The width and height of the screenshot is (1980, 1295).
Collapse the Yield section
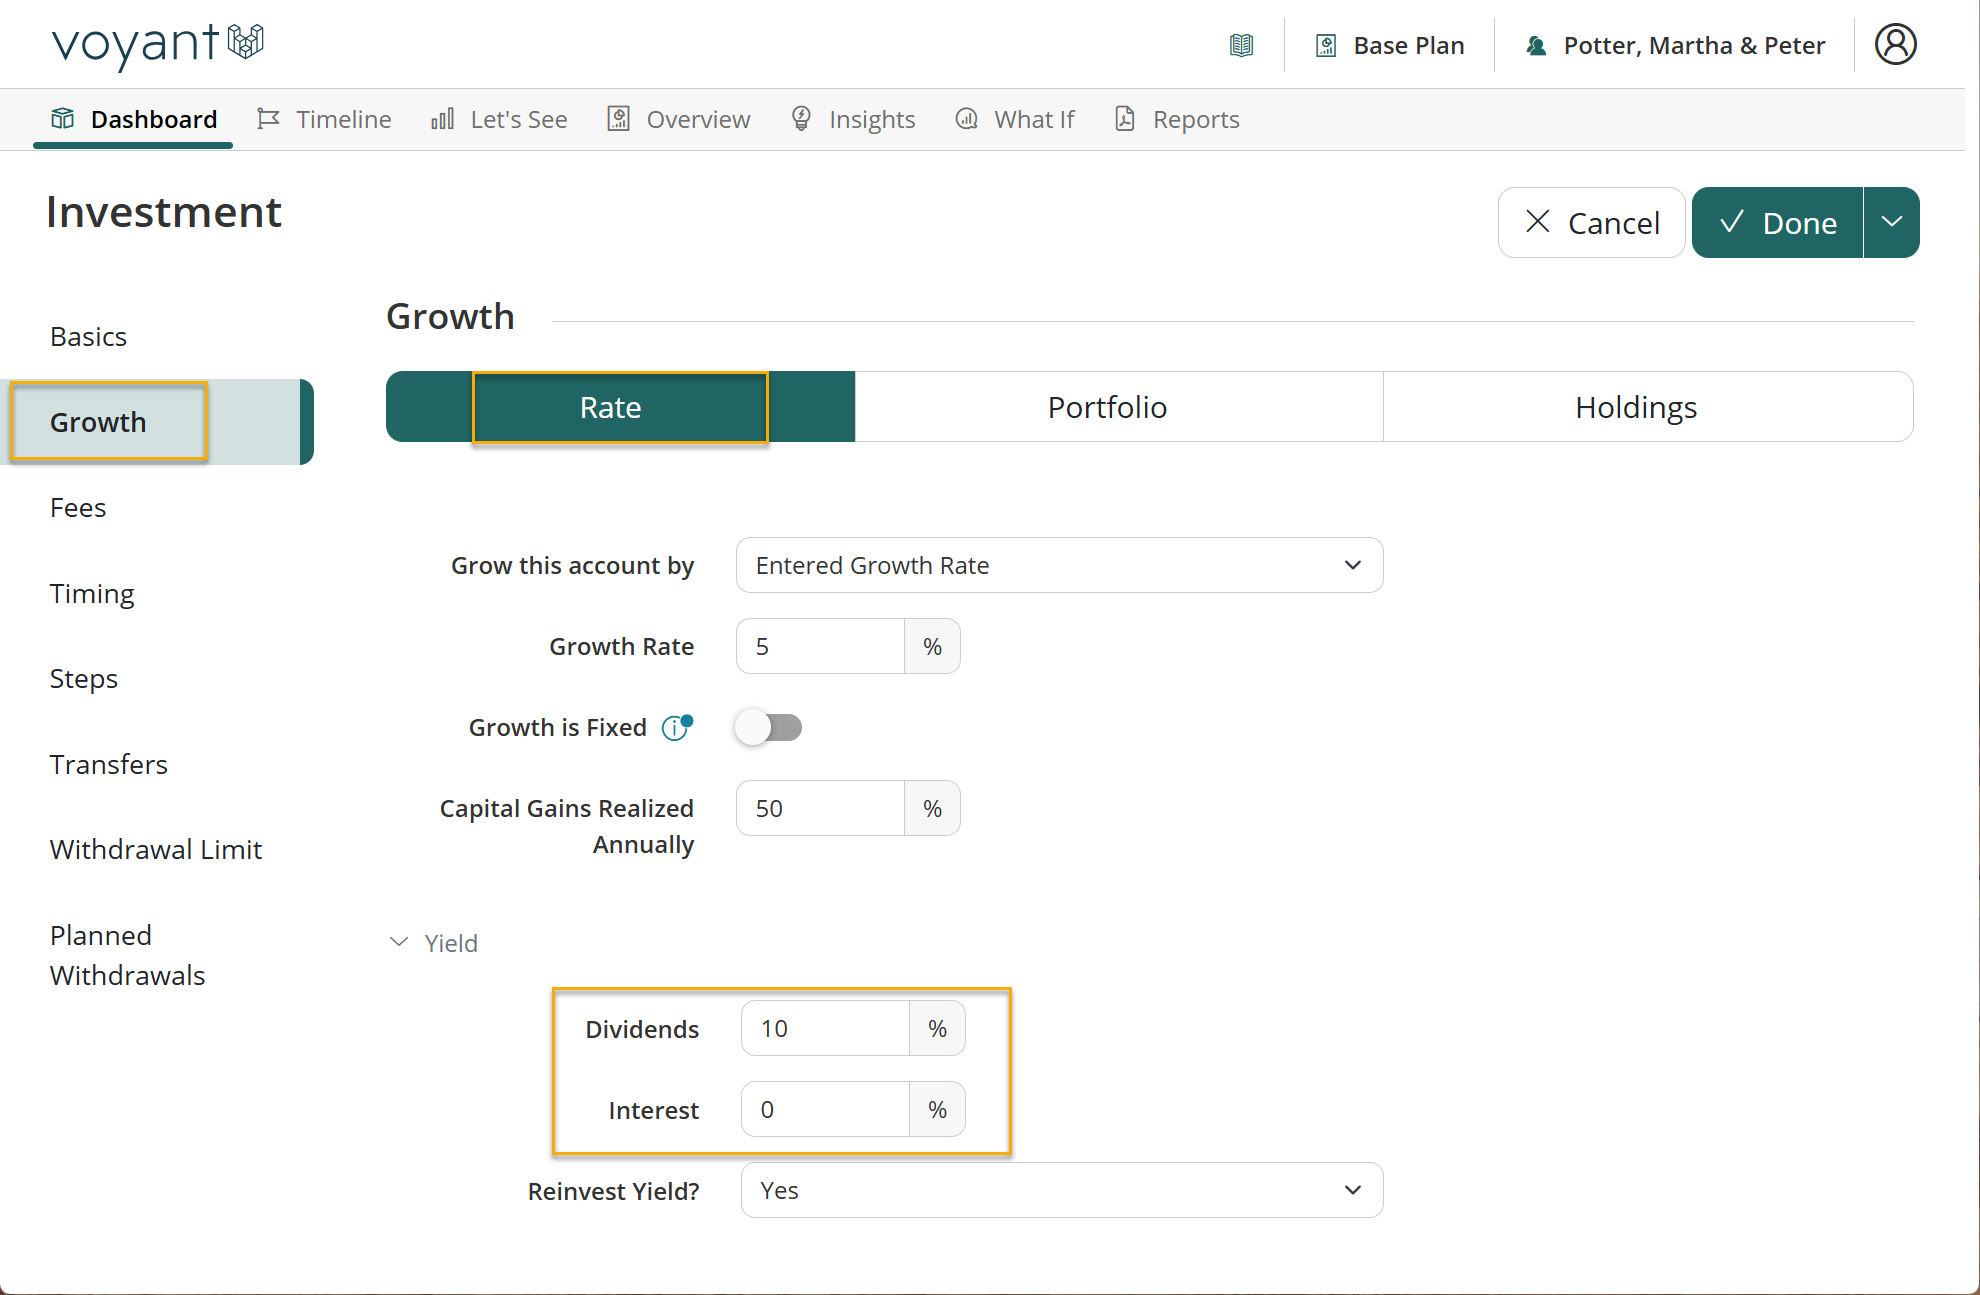click(x=434, y=942)
